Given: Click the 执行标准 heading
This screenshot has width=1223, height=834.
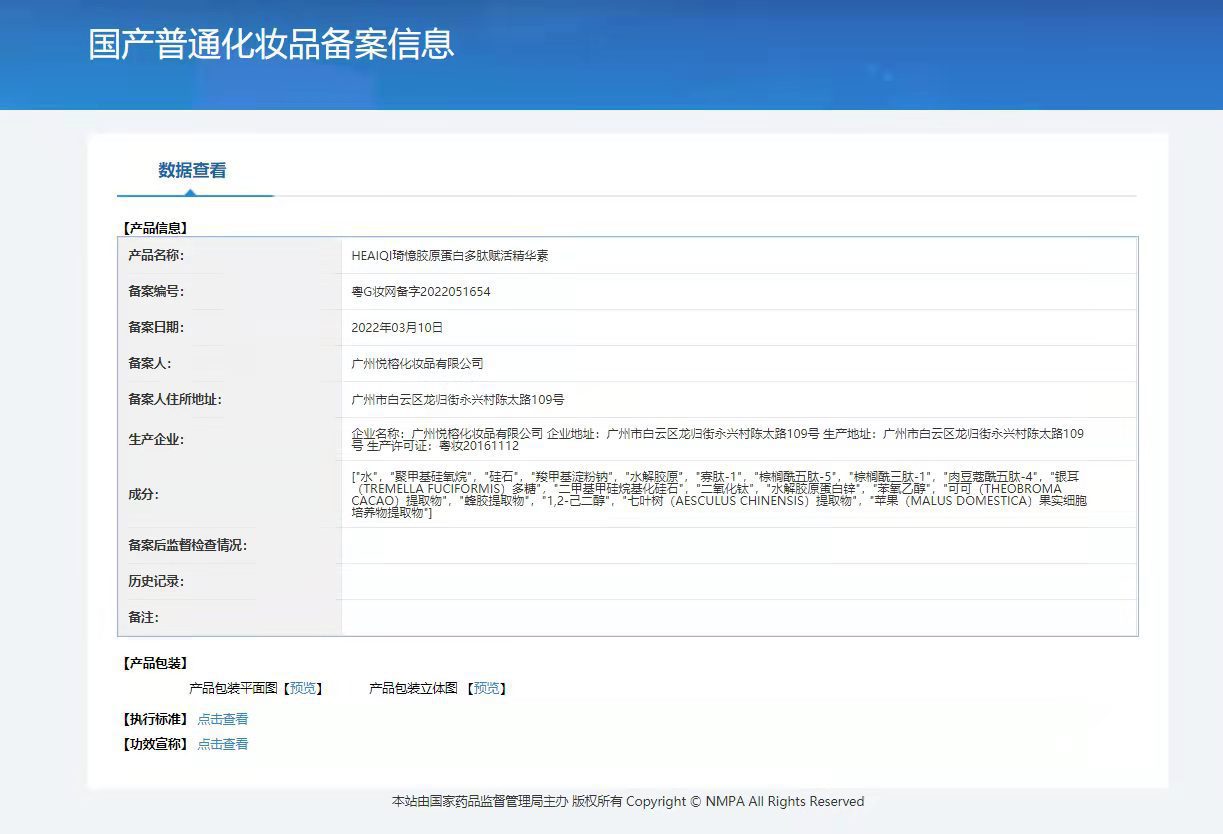Looking at the screenshot, I should coord(155,719).
